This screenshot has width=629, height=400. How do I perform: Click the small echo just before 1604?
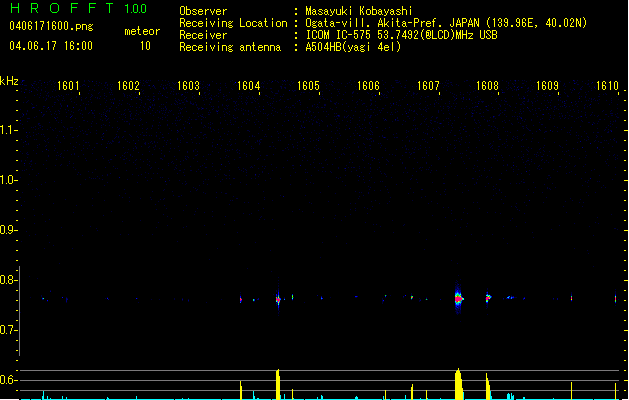241,299
